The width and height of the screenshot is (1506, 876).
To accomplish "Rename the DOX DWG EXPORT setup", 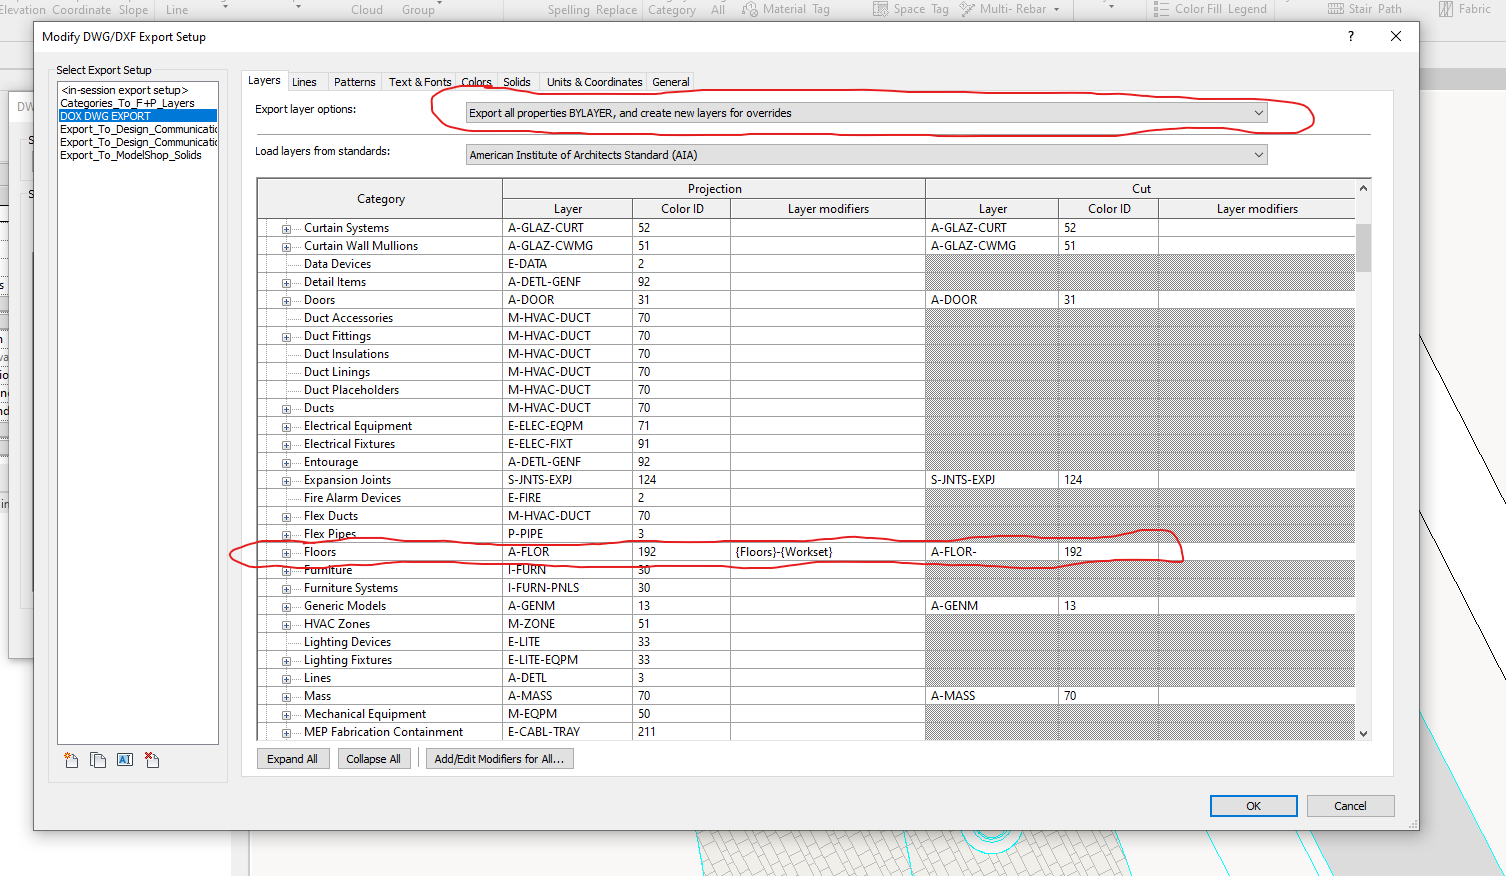I will click(124, 760).
